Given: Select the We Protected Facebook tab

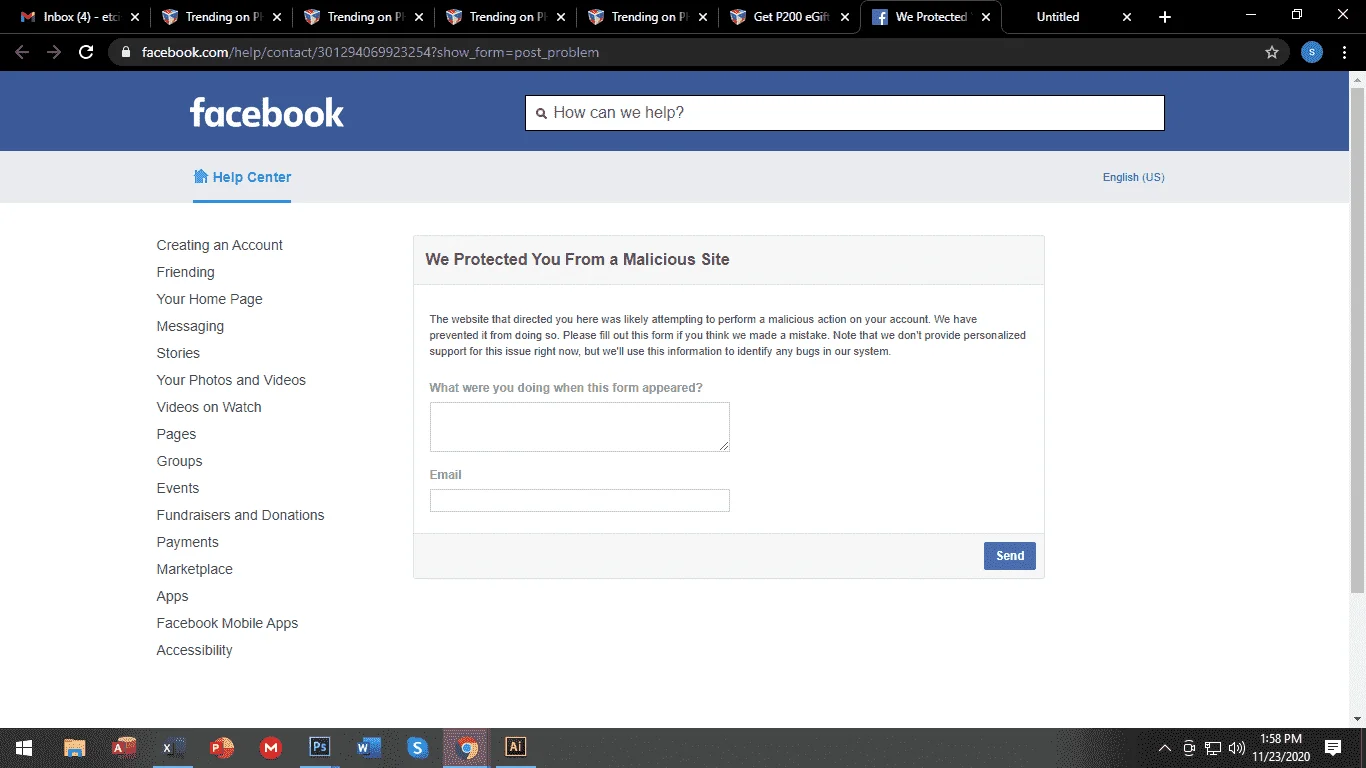Looking at the screenshot, I should click(930, 17).
